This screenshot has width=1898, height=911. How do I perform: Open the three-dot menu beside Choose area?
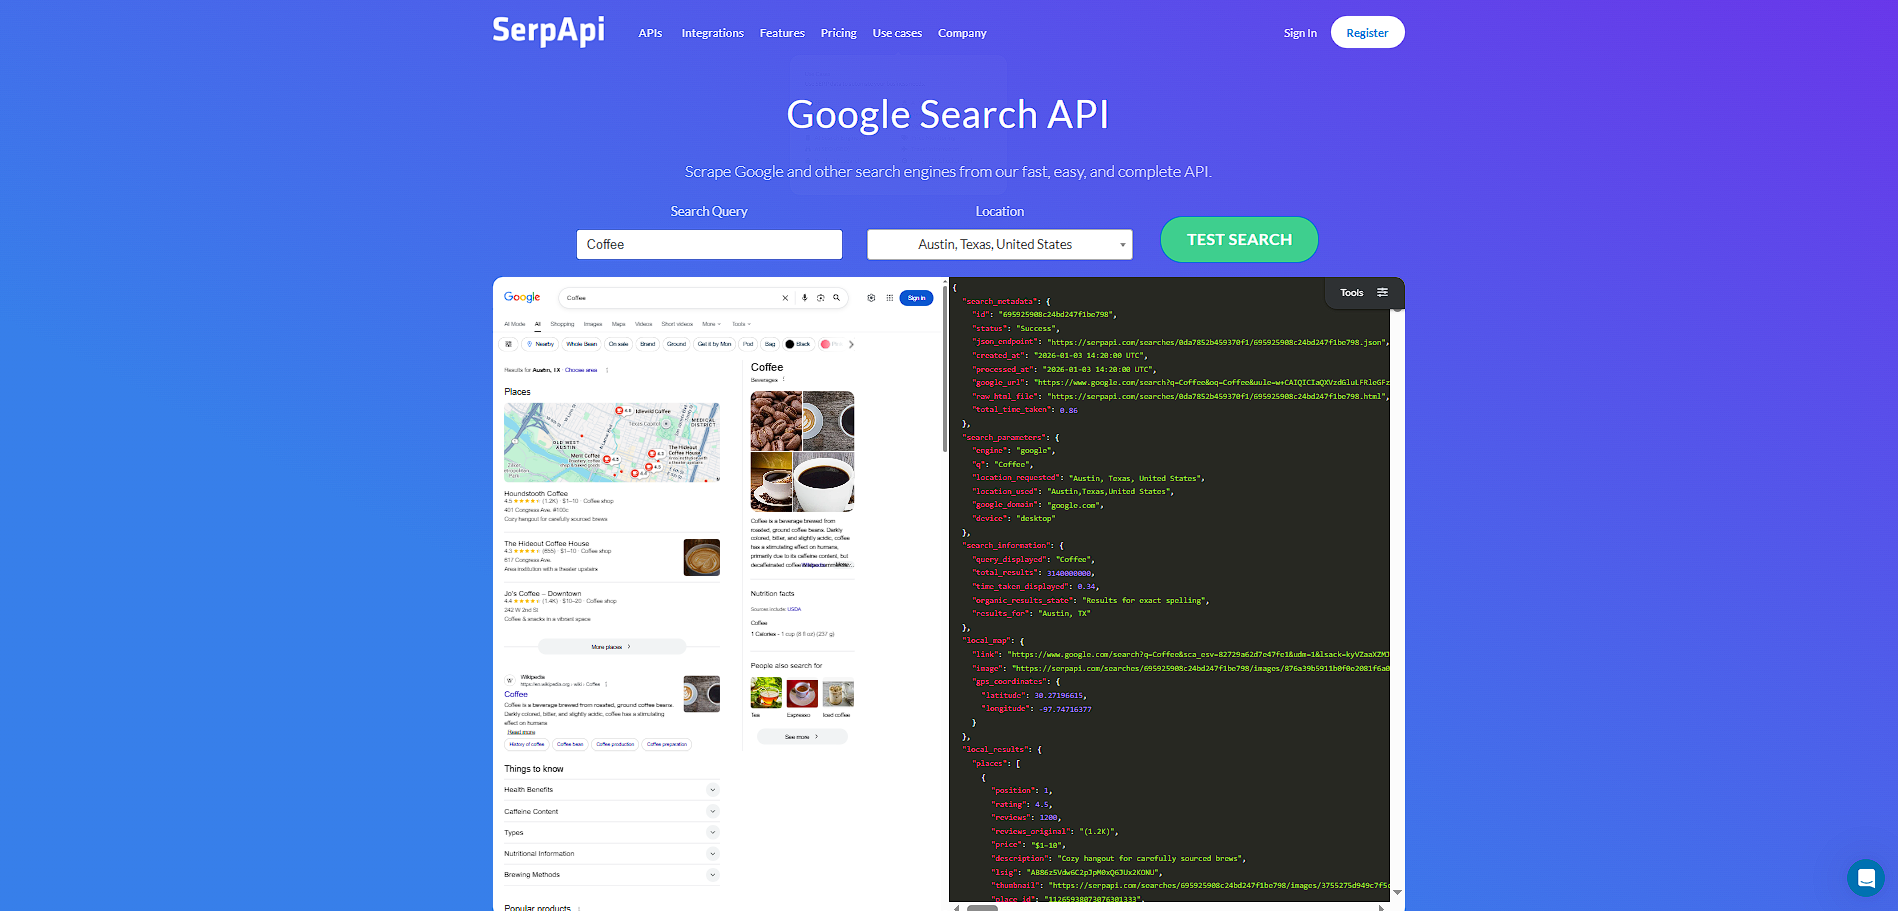coord(607,370)
